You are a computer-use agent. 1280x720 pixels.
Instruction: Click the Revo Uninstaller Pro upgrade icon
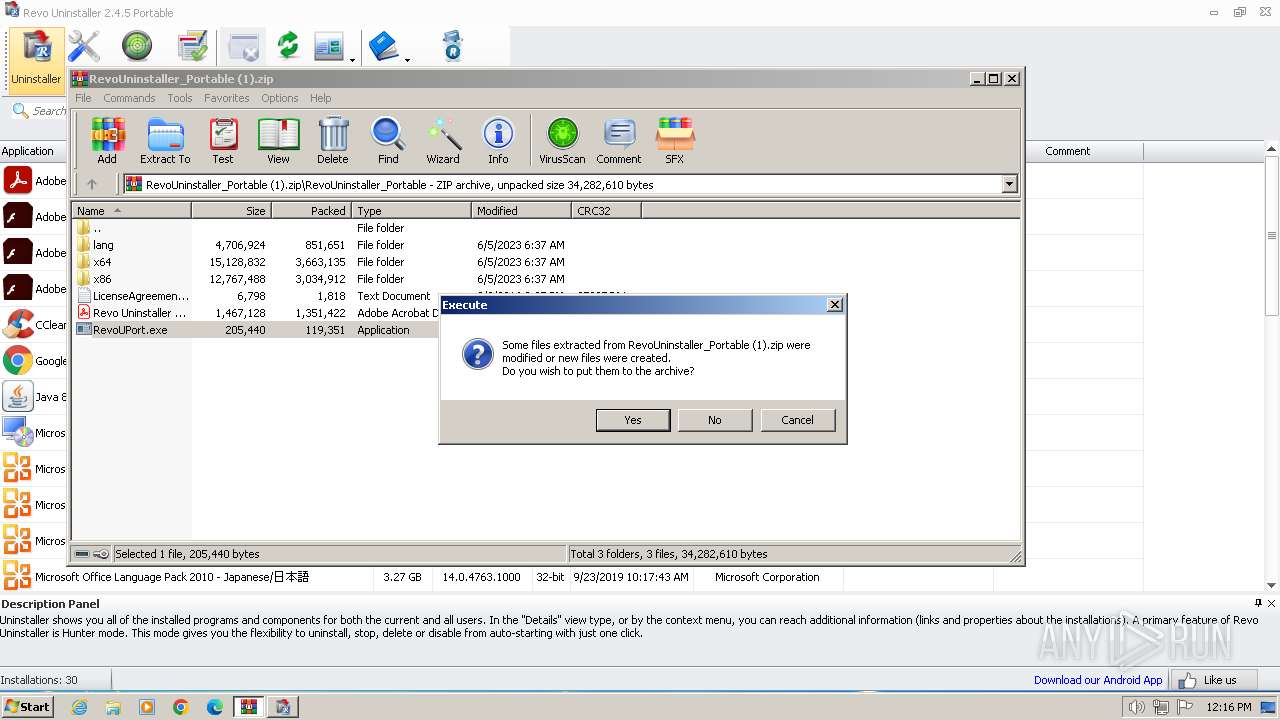(452, 46)
